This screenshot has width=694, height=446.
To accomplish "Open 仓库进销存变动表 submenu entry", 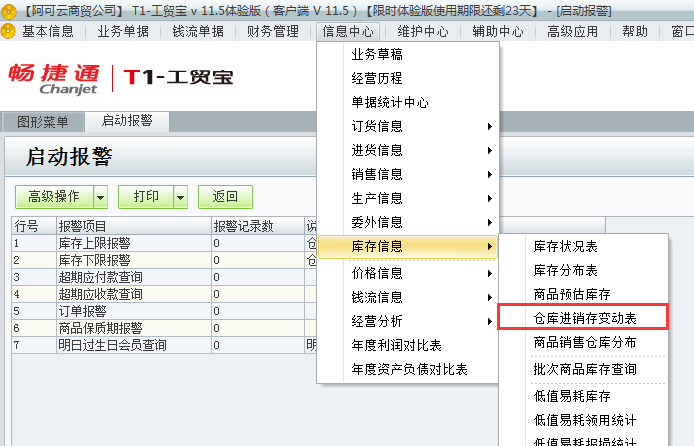I will click(583, 318).
